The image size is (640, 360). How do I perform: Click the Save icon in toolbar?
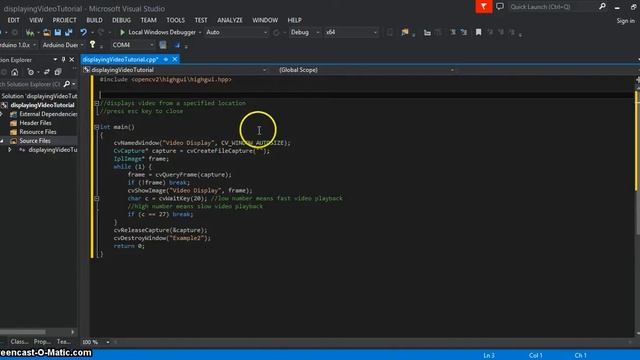click(58, 32)
